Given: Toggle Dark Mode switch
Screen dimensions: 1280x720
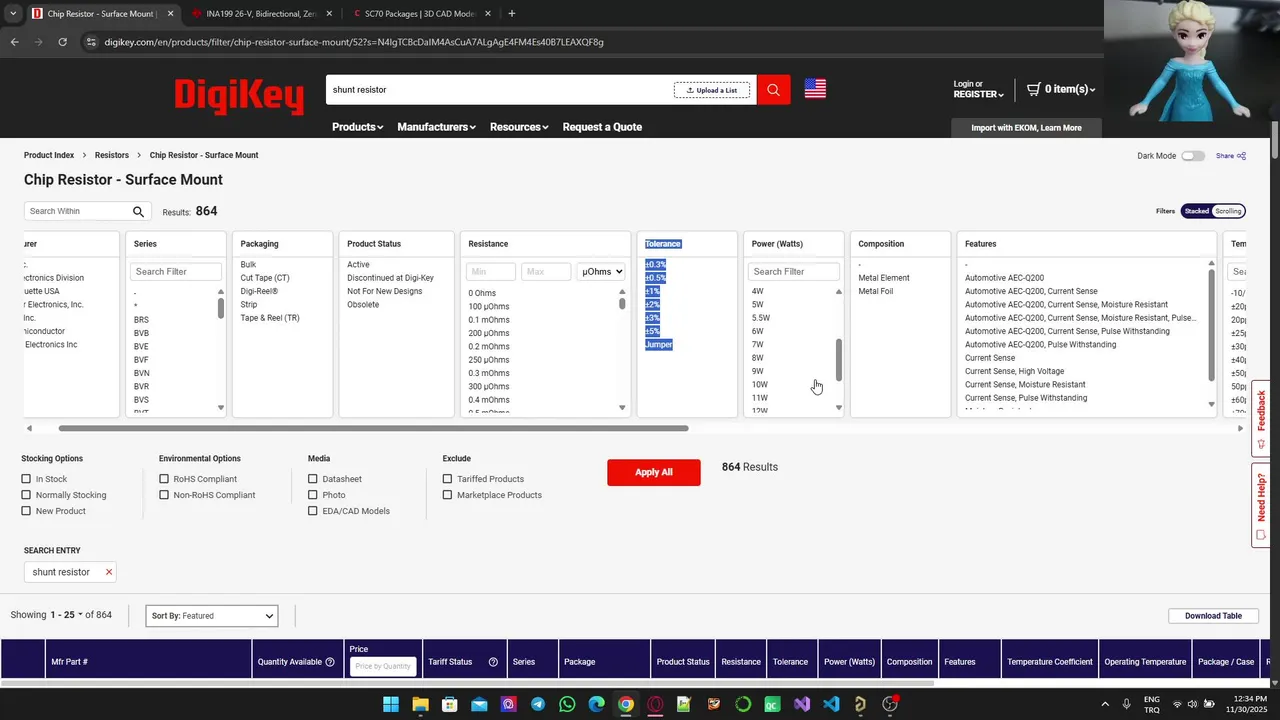Looking at the screenshot, I should point(1193,156).
